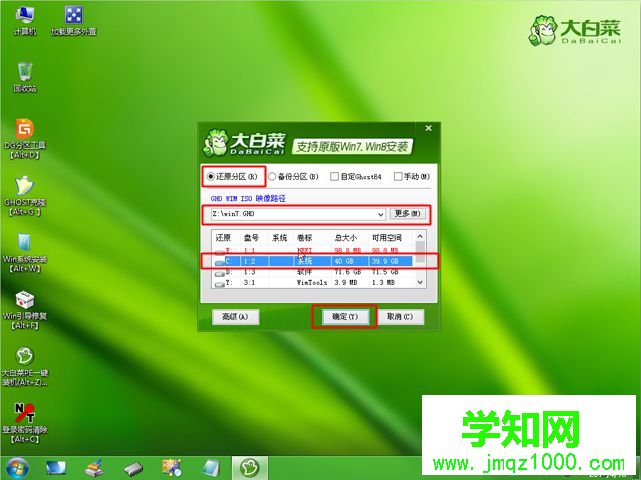Click the notepad taskbar icon

click(x=211, y=469)
